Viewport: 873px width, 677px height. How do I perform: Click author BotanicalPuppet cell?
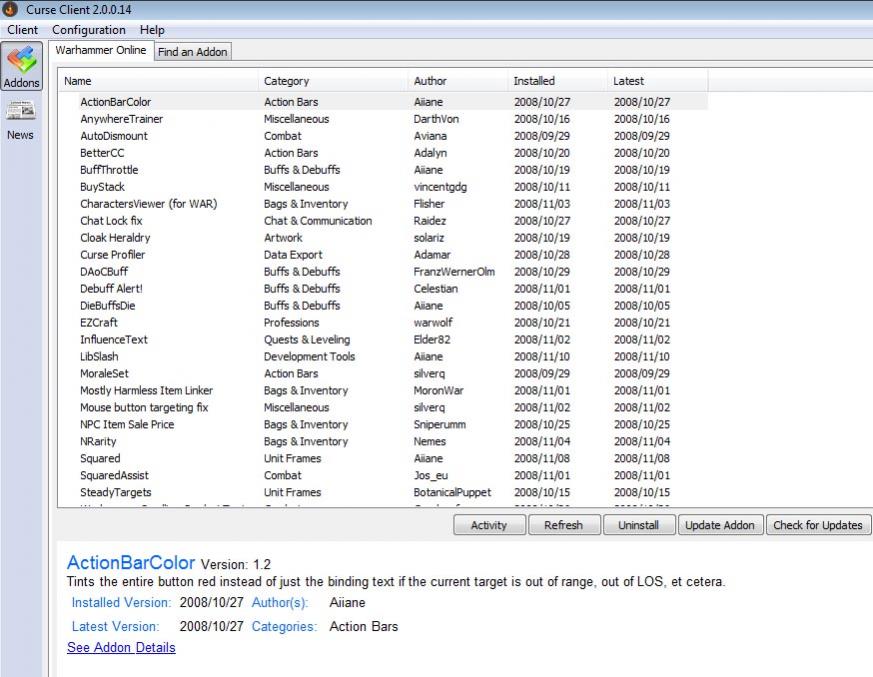(452, 492)
